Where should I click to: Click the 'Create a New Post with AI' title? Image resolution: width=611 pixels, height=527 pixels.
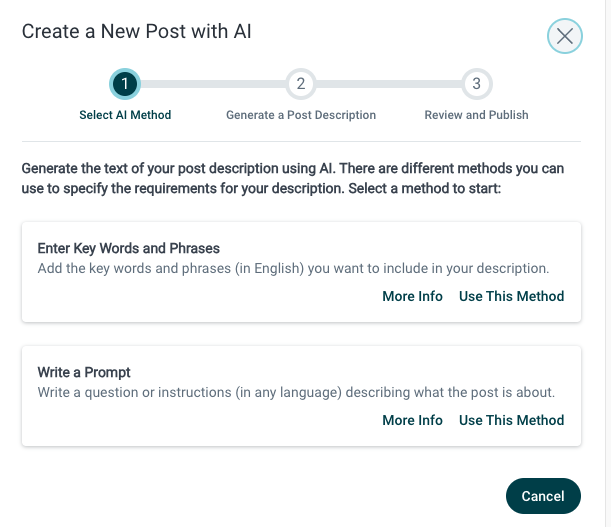point(136,31)
